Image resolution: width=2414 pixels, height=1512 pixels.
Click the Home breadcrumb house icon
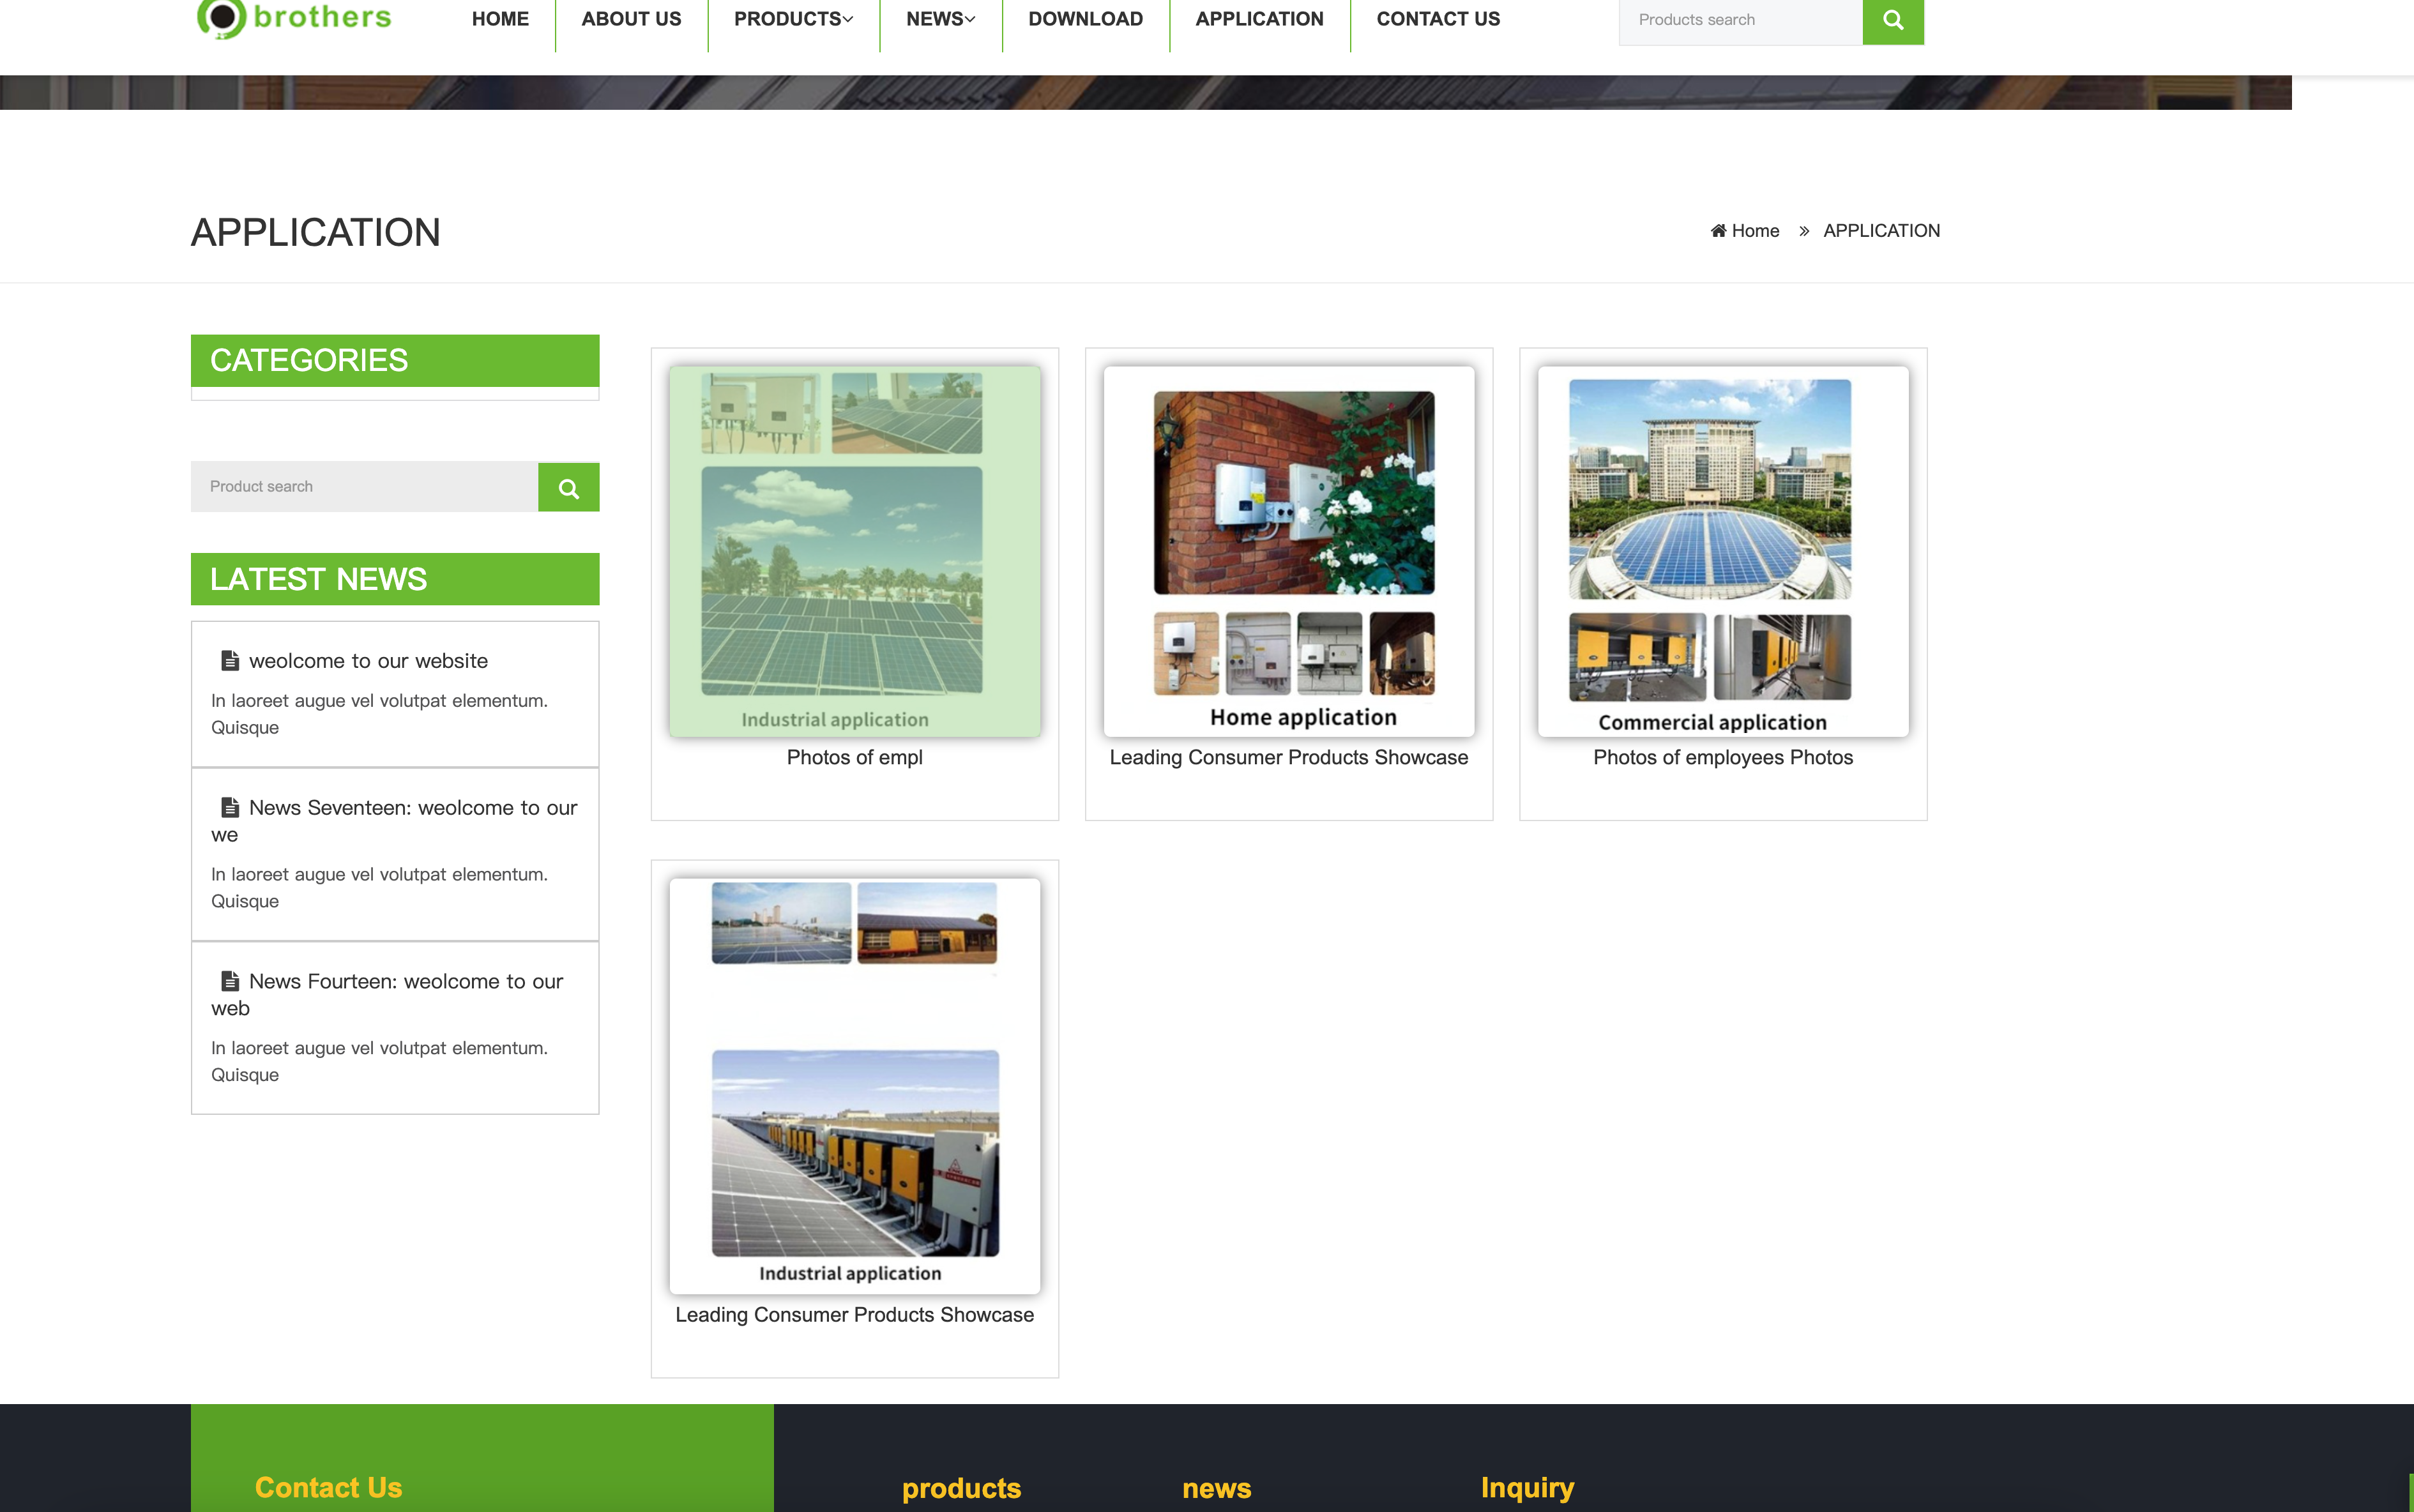click(x=1718, y=231)
